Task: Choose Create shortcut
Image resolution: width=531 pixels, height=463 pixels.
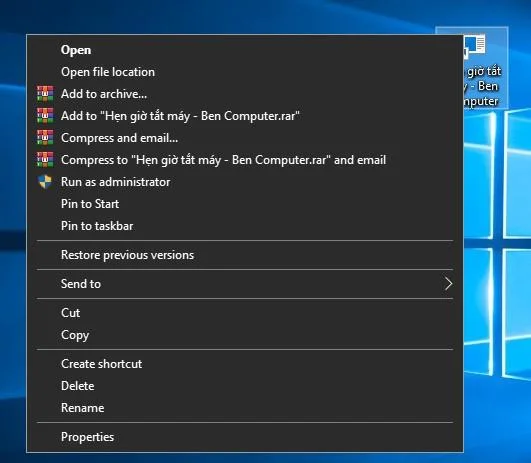Action: tap(245, 364)
